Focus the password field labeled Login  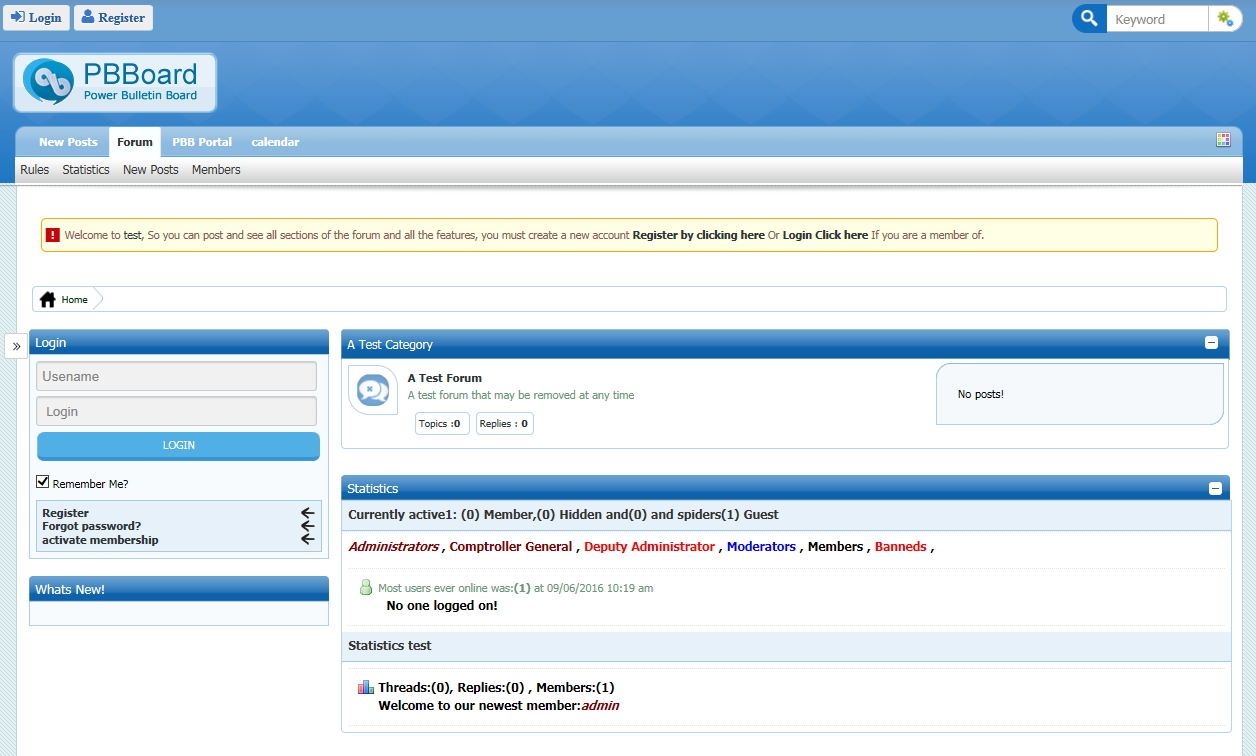177,411
